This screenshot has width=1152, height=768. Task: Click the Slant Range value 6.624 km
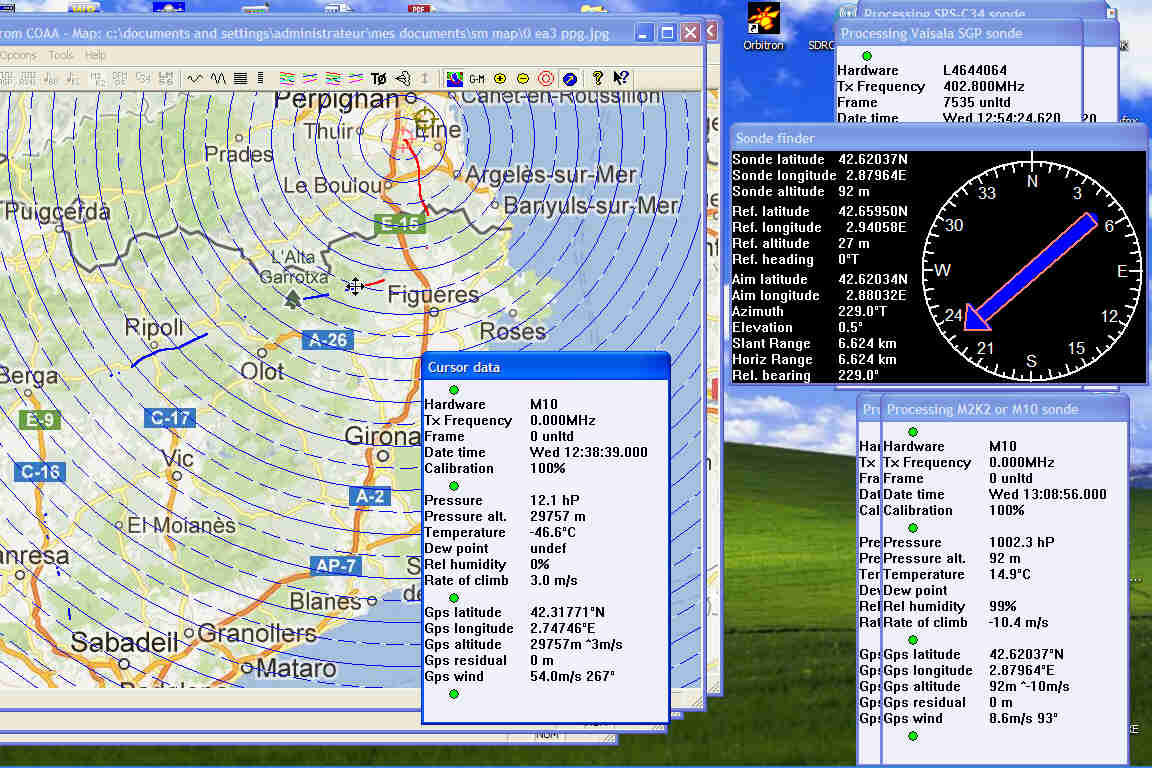tap(867, 343)
